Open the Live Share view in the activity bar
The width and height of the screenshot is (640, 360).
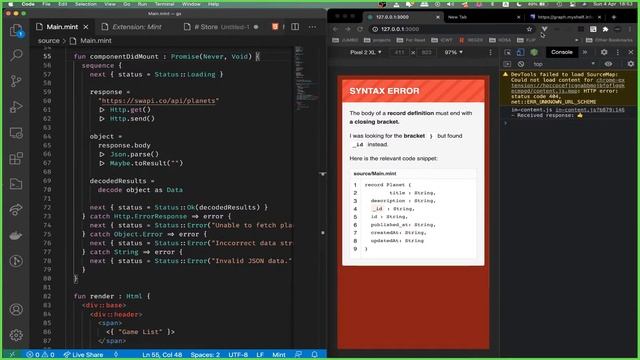click(x=16, y=210)
